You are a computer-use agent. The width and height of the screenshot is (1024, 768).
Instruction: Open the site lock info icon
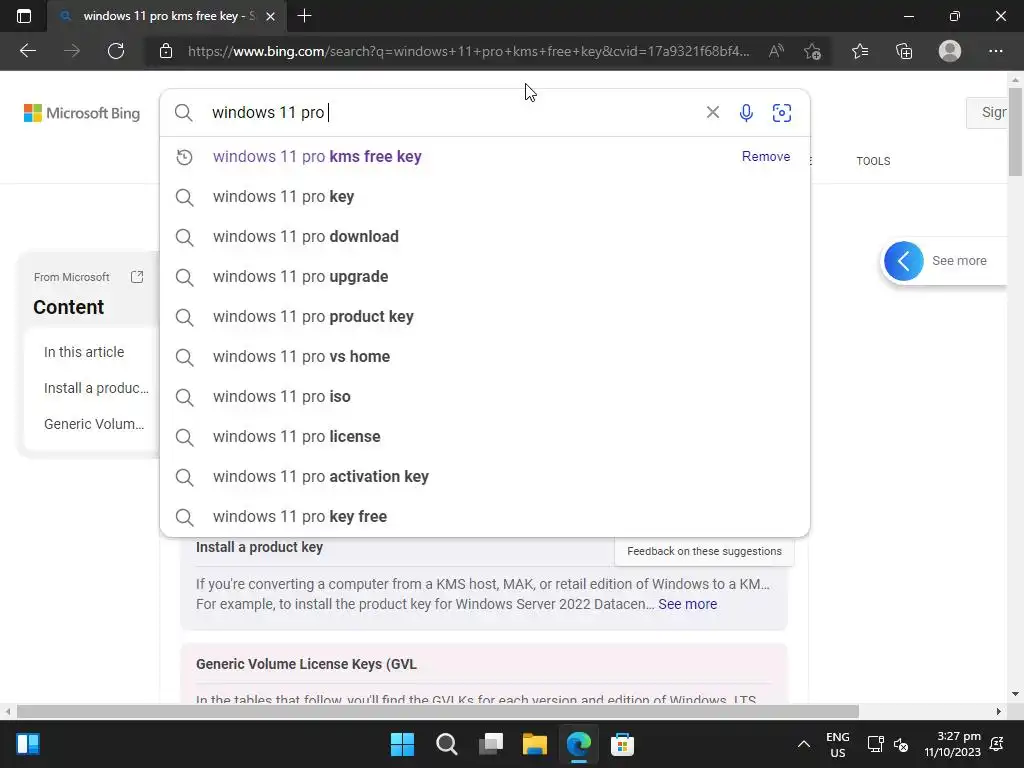click(166, 51)
